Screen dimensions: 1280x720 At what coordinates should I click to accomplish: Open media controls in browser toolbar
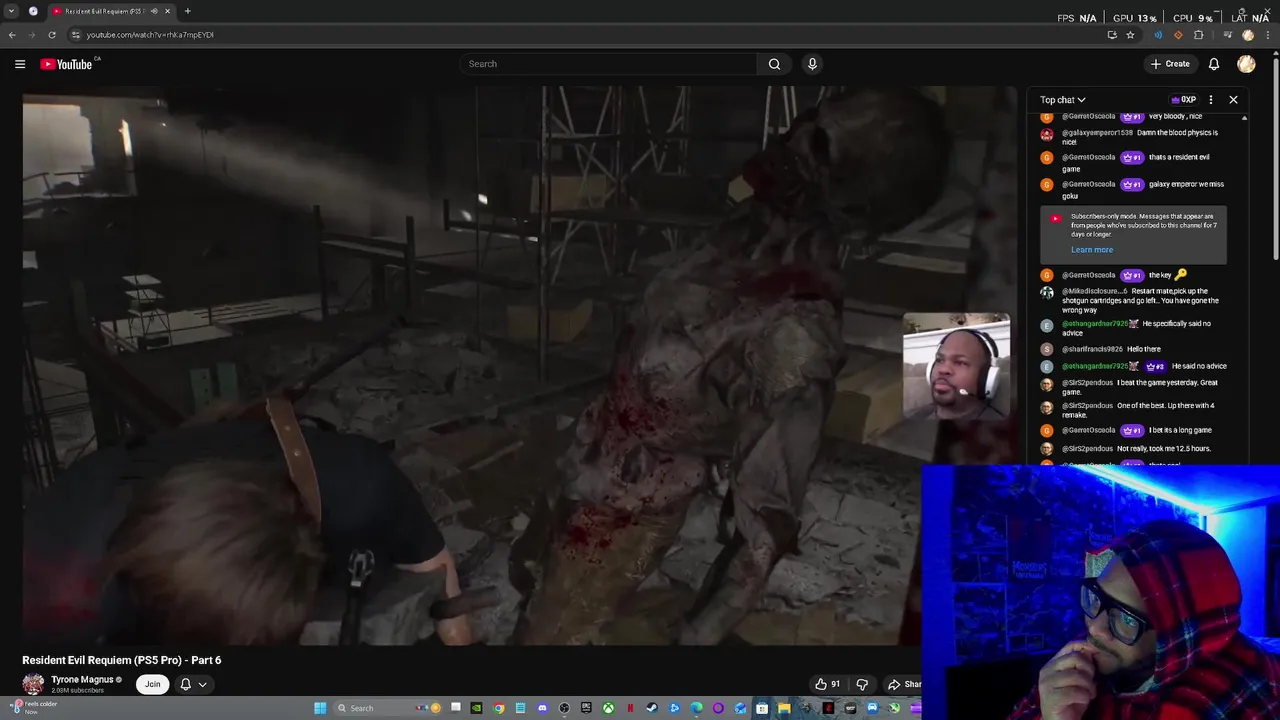1228,35
